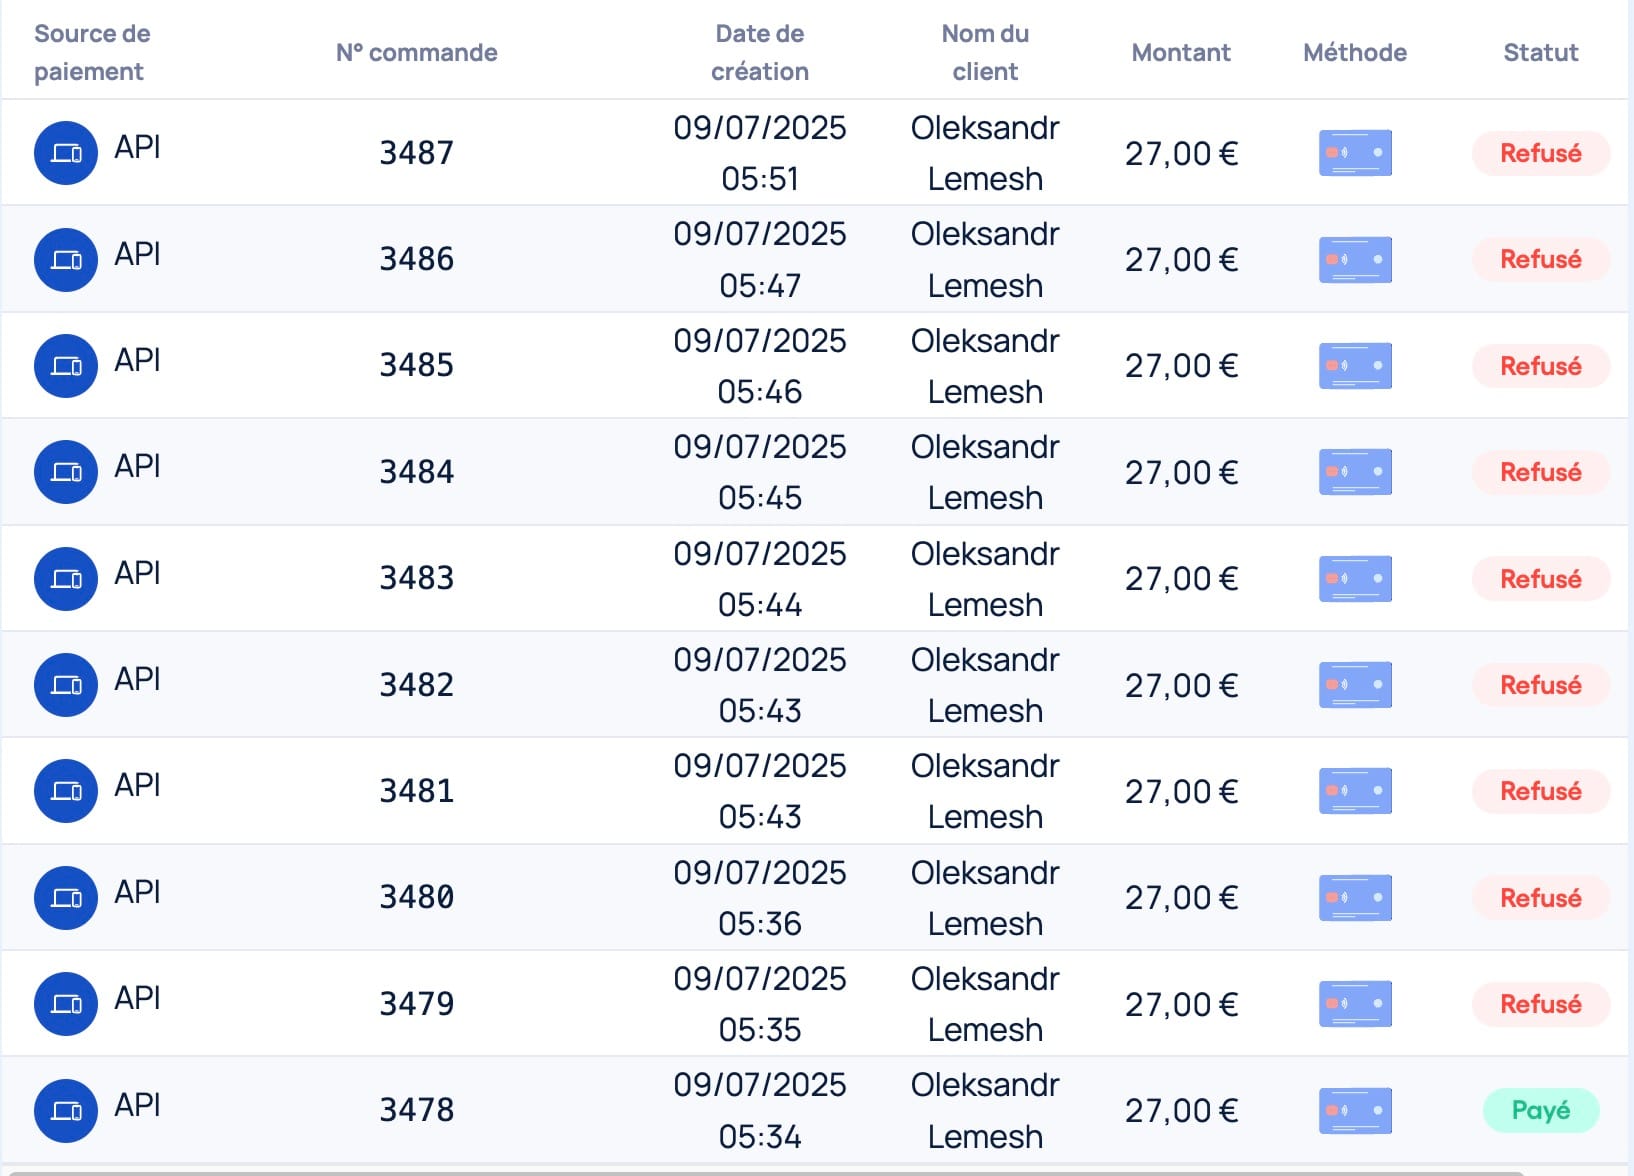Screen dimensions: 1634x1176
Task: Click the card payment method icon for order 3483
Action: 1355,579
